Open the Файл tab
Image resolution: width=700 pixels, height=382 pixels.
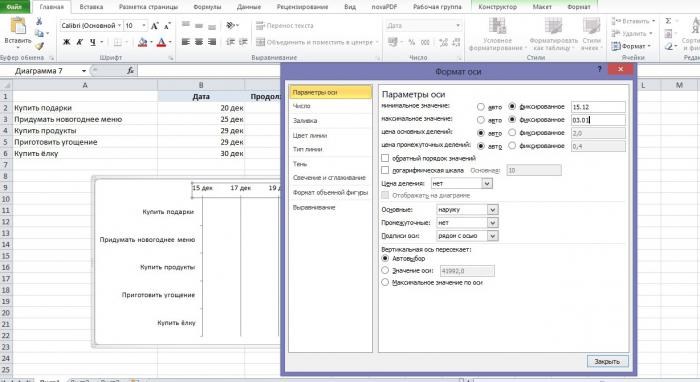tap(15, 7)
